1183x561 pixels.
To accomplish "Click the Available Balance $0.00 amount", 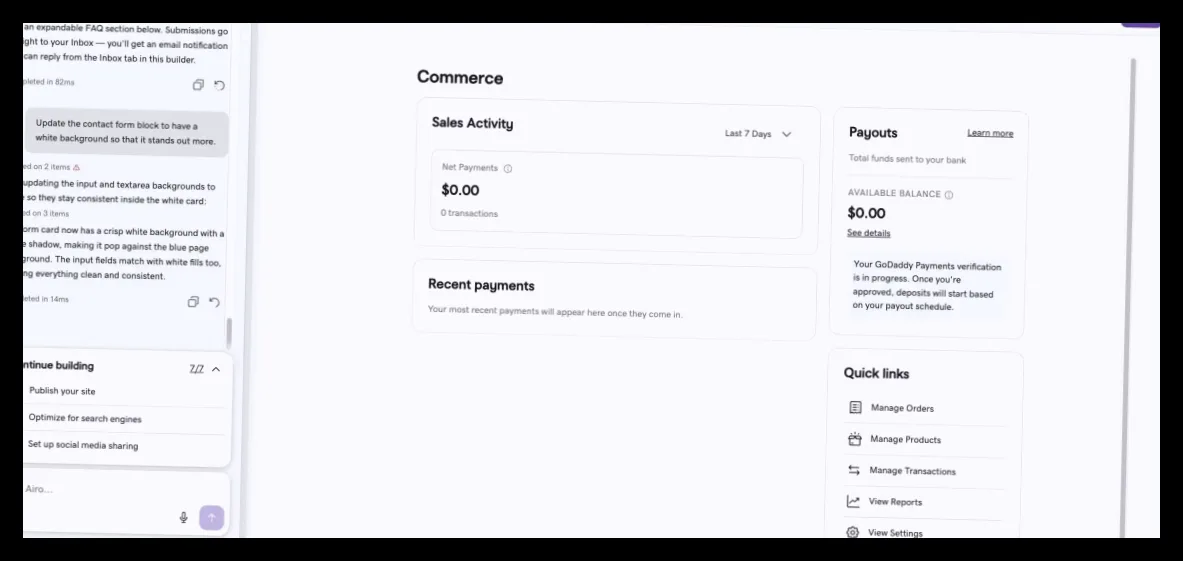I will click(866, 213).
